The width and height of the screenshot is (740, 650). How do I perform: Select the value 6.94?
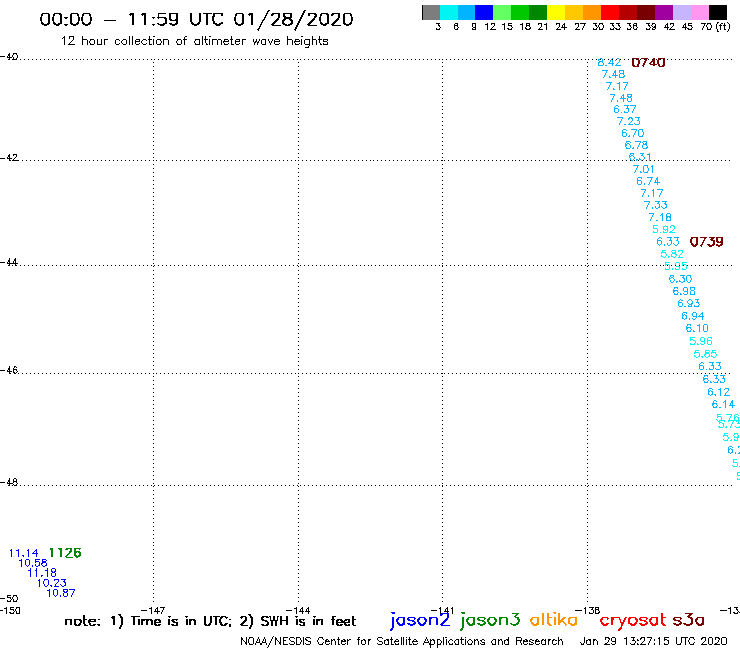point(693,316)
